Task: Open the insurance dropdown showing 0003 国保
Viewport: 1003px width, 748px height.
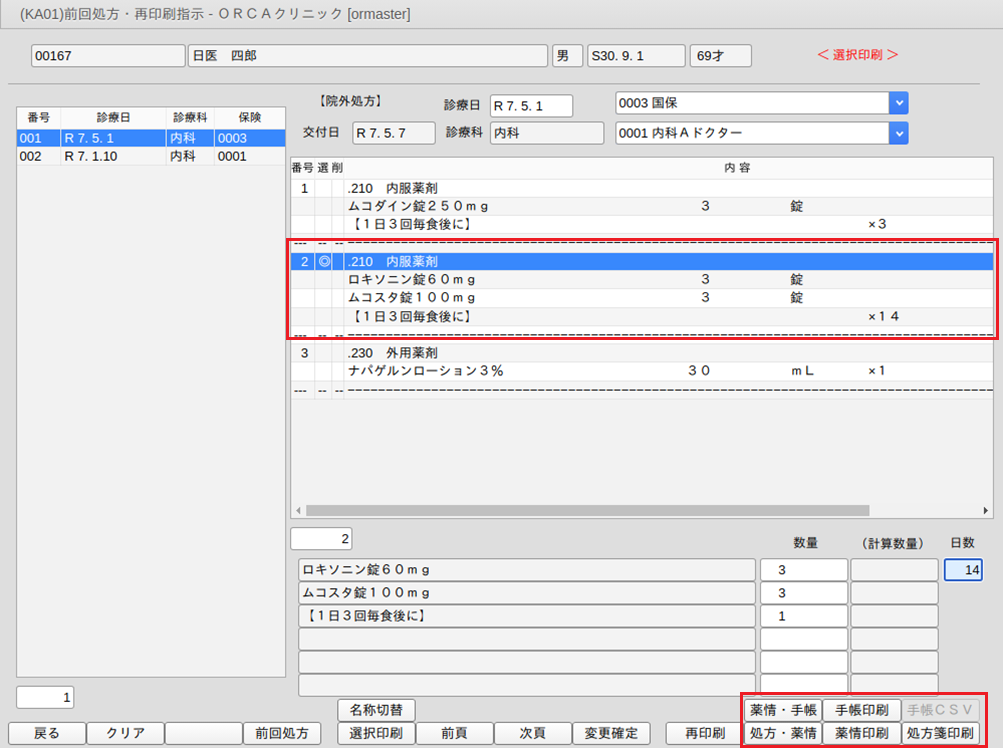Action: pyautogui.click(x=898, y=103)
